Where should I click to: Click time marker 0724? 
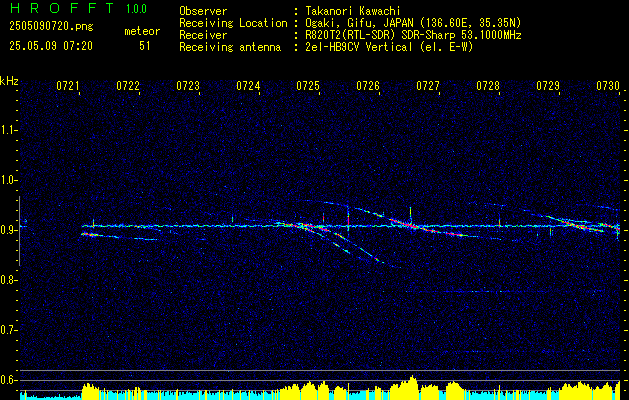248,86
